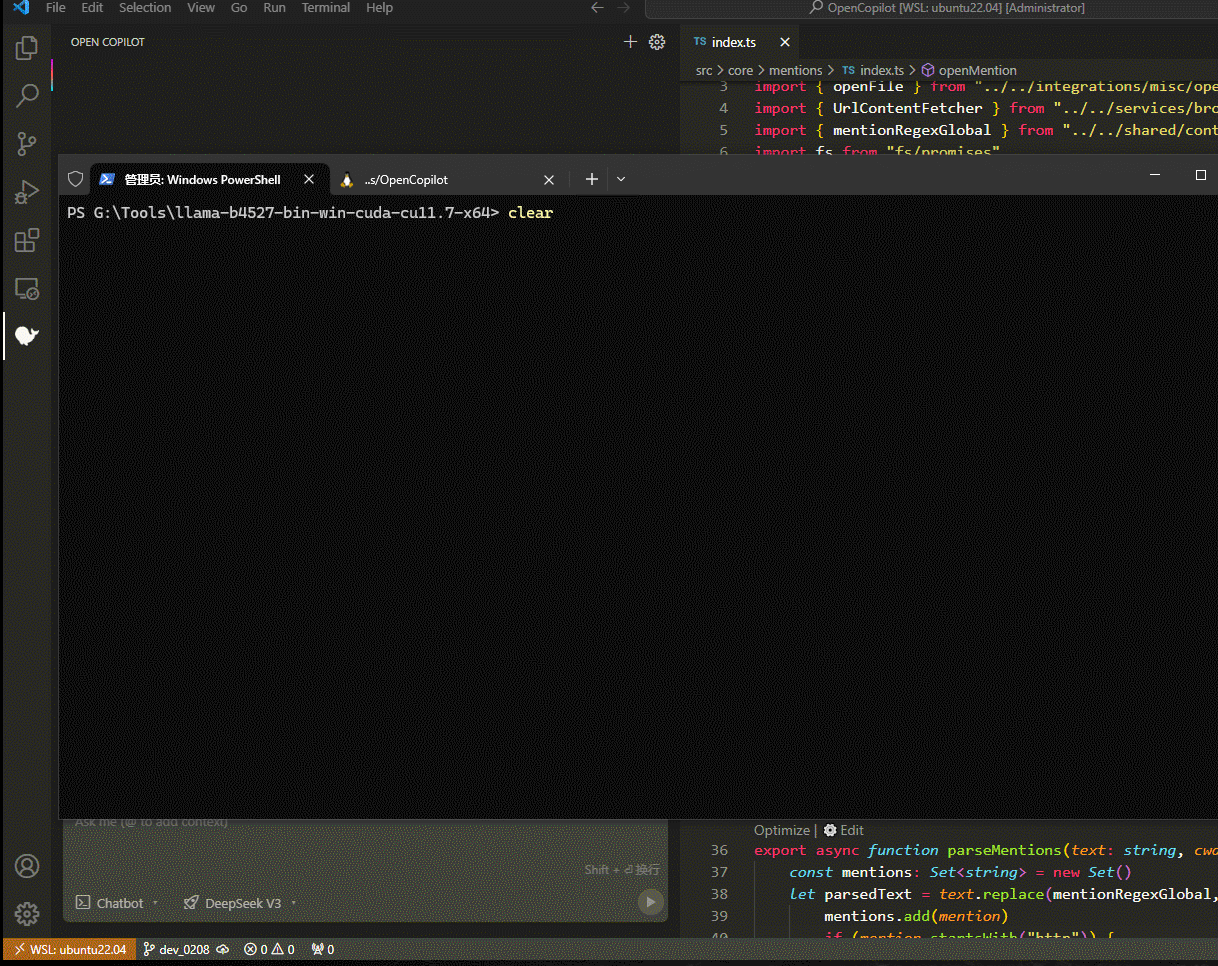Start a new chat with plus icon

point(630,42)
